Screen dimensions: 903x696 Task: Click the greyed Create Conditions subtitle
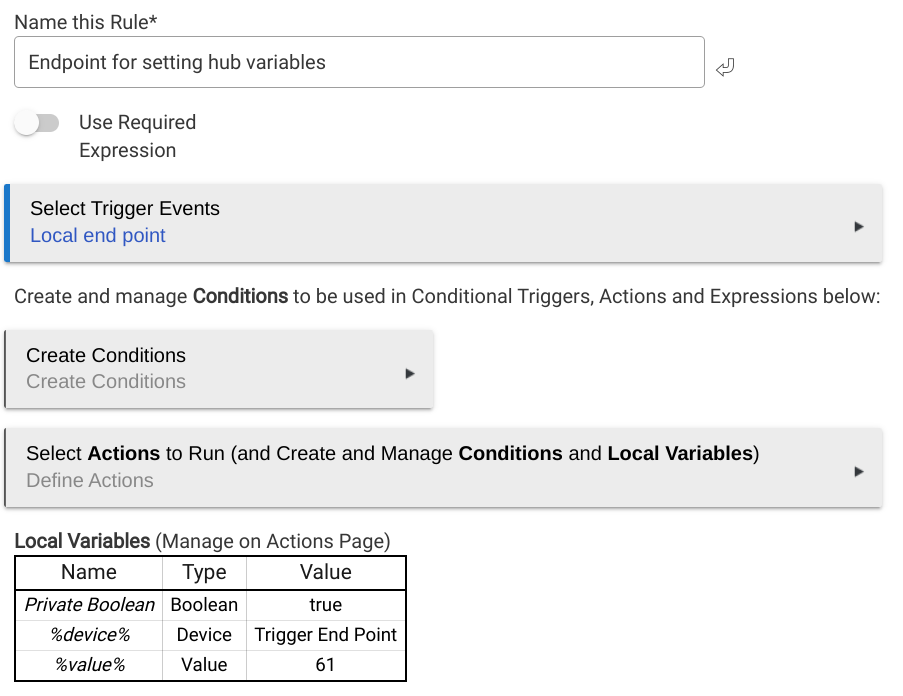106,382
